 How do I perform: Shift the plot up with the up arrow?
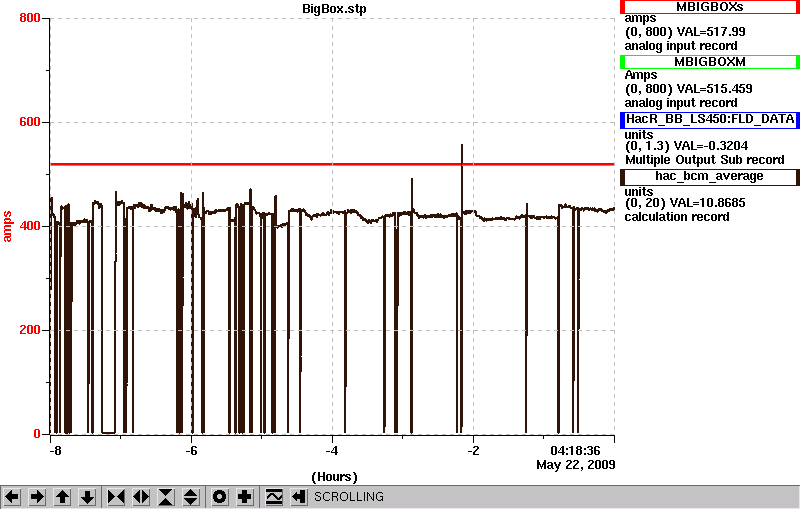point(62,497)
